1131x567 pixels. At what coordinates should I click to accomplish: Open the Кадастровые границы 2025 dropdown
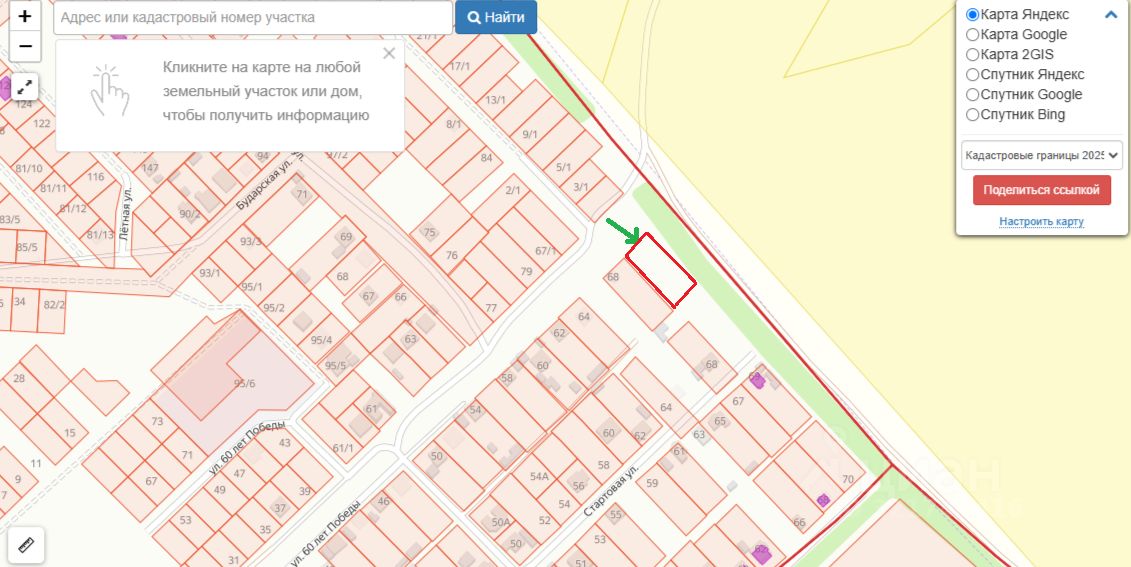[1042, 155]
